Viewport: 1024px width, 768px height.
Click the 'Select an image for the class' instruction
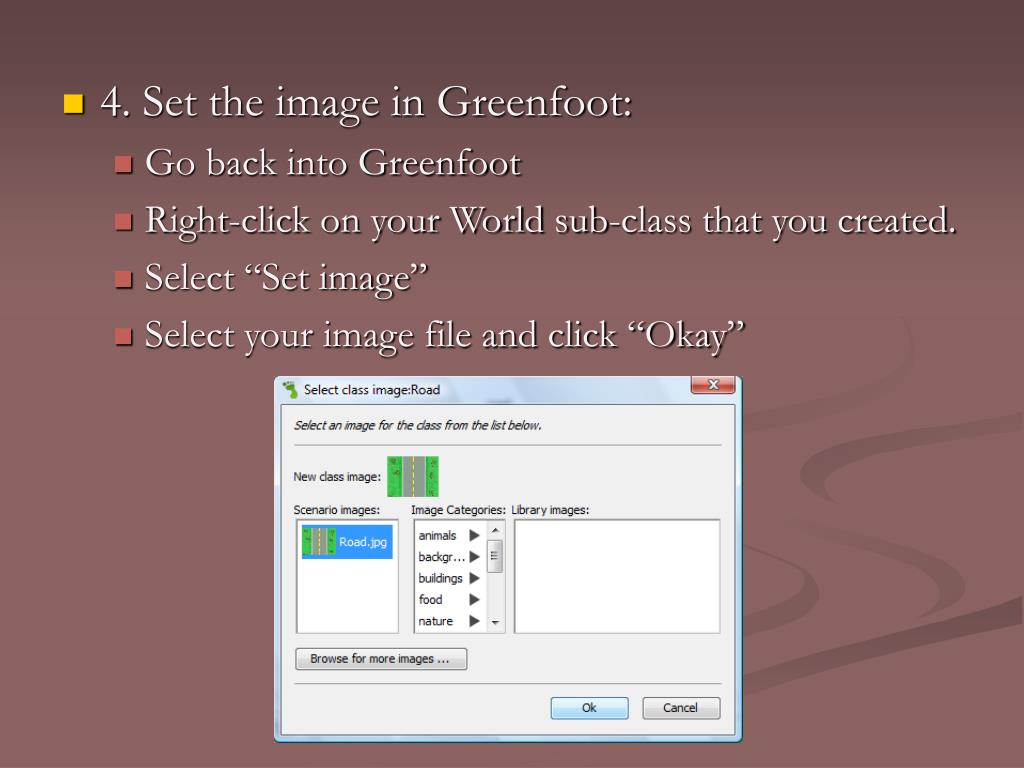[417, 426]
